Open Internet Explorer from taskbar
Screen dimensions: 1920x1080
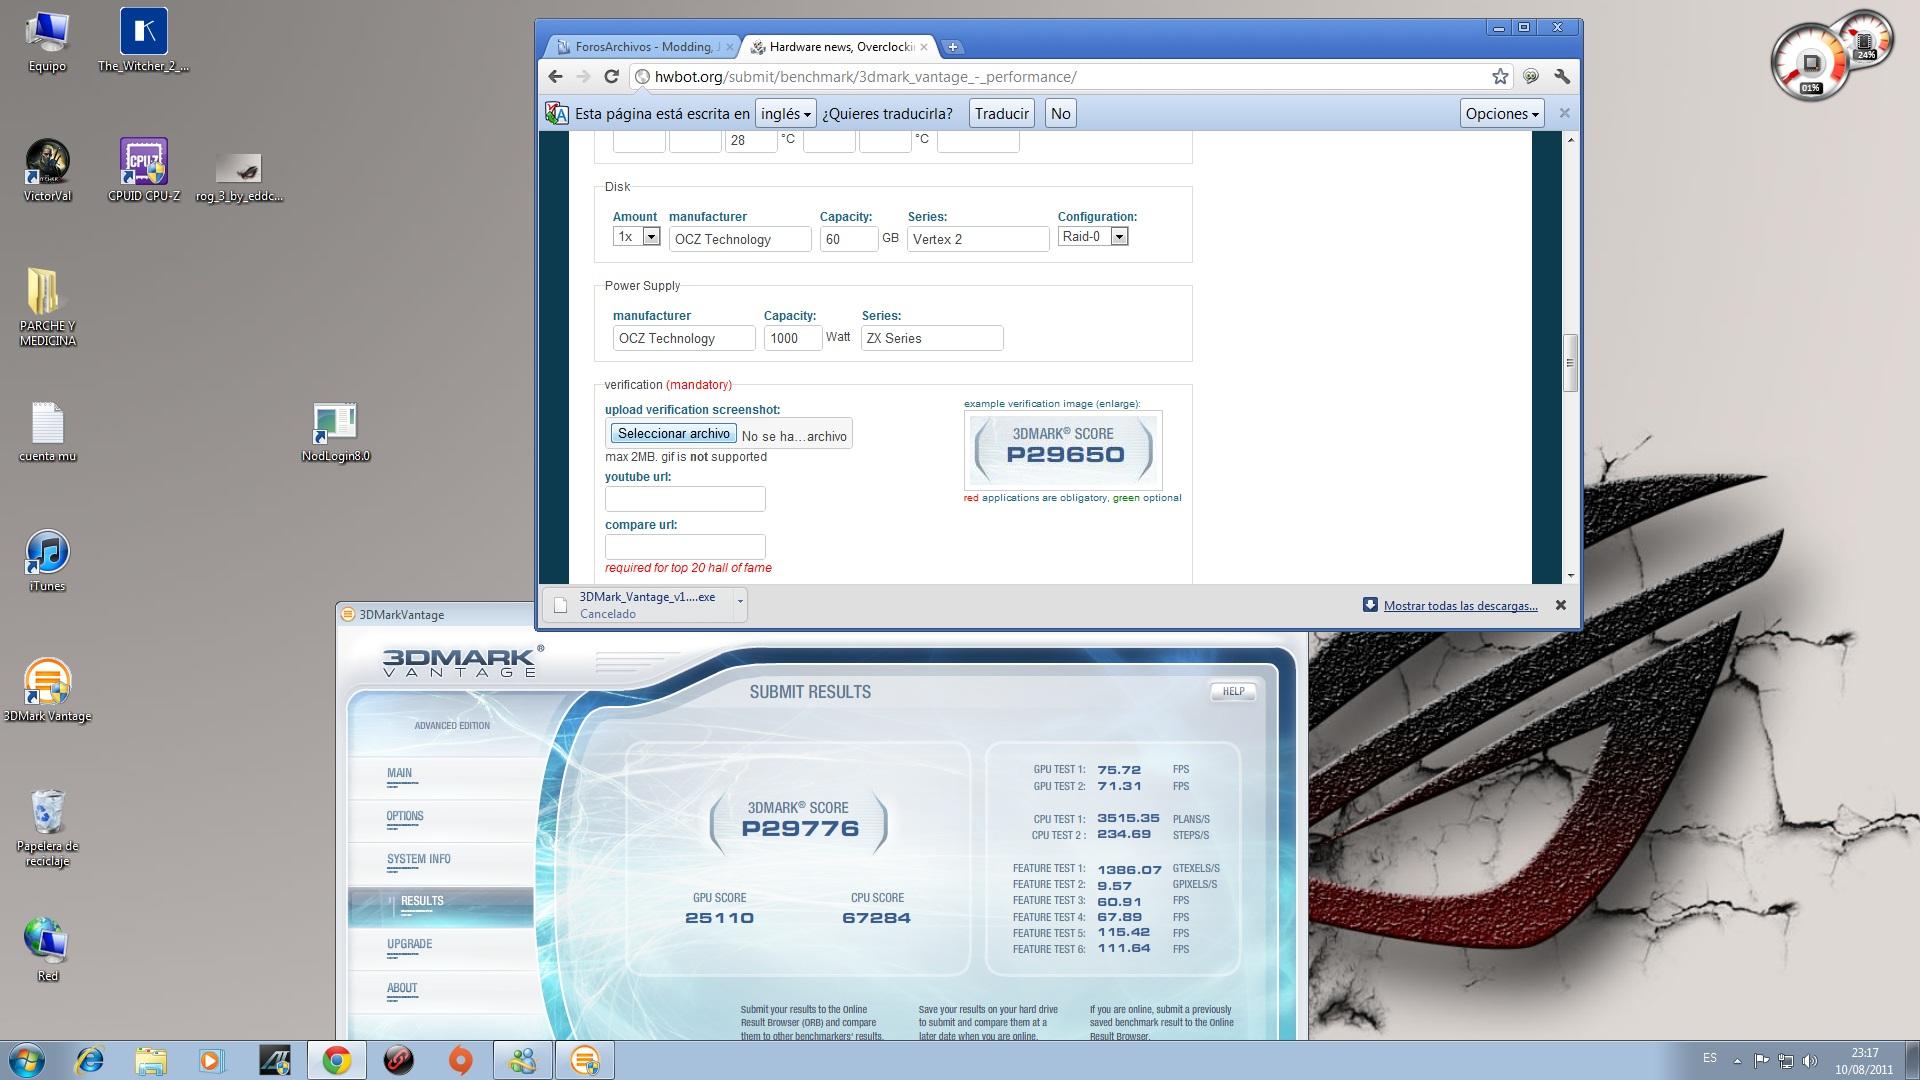(90, 1060)
